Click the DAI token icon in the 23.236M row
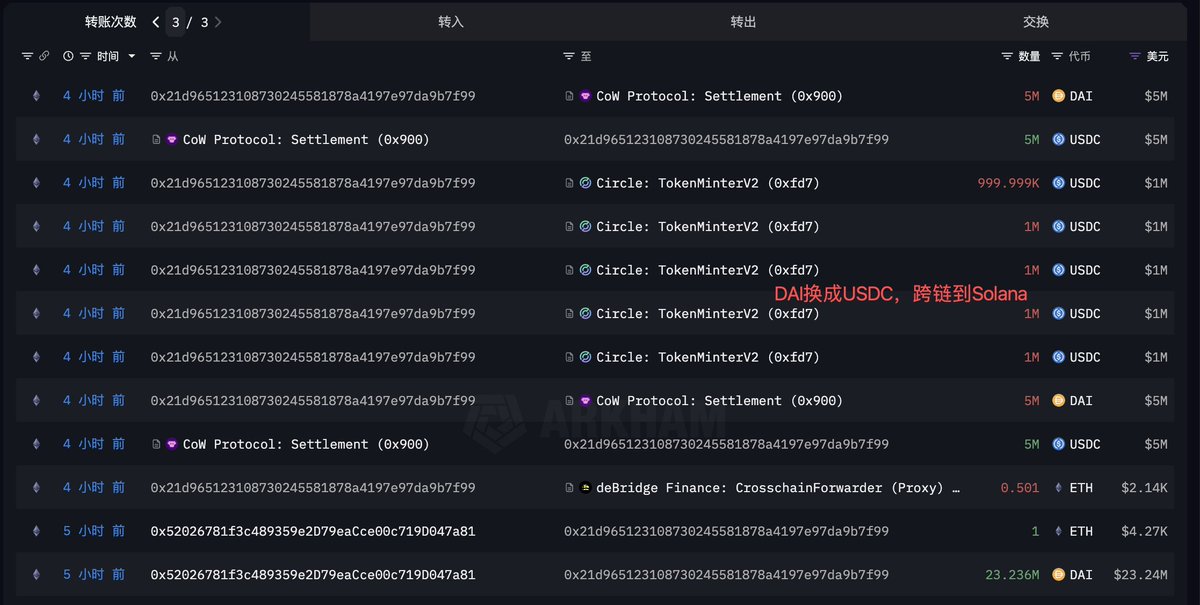Screen dimensions: 1200x605 1059,575
